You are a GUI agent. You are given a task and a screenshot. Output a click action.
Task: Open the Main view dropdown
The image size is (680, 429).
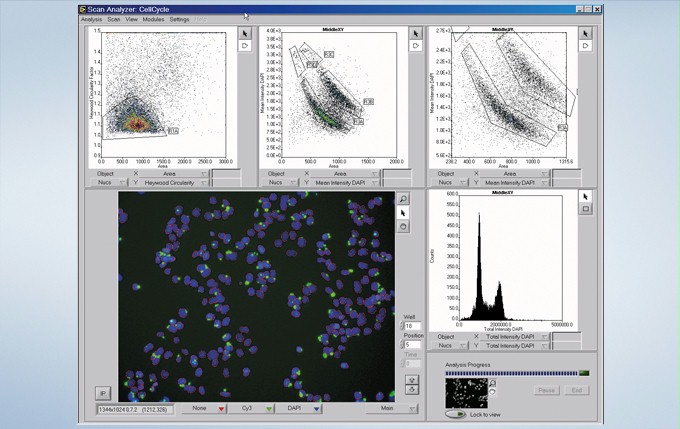coord(392,408)
